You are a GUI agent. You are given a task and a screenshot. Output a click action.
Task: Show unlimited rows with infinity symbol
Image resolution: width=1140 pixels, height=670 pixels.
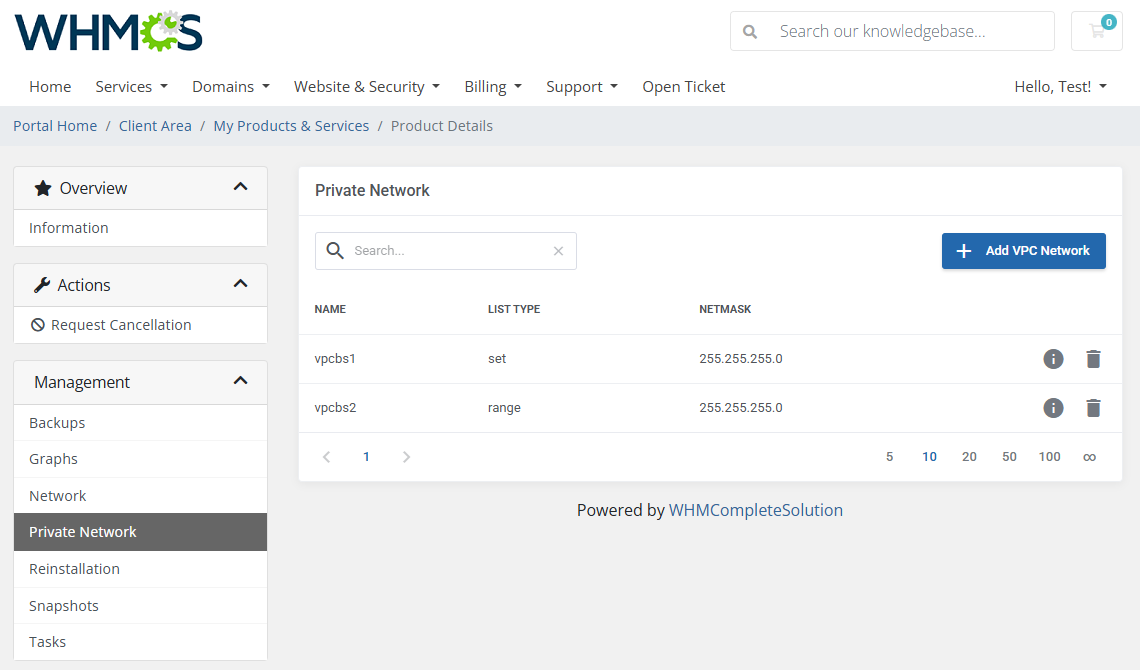(x=1089, y=457)
